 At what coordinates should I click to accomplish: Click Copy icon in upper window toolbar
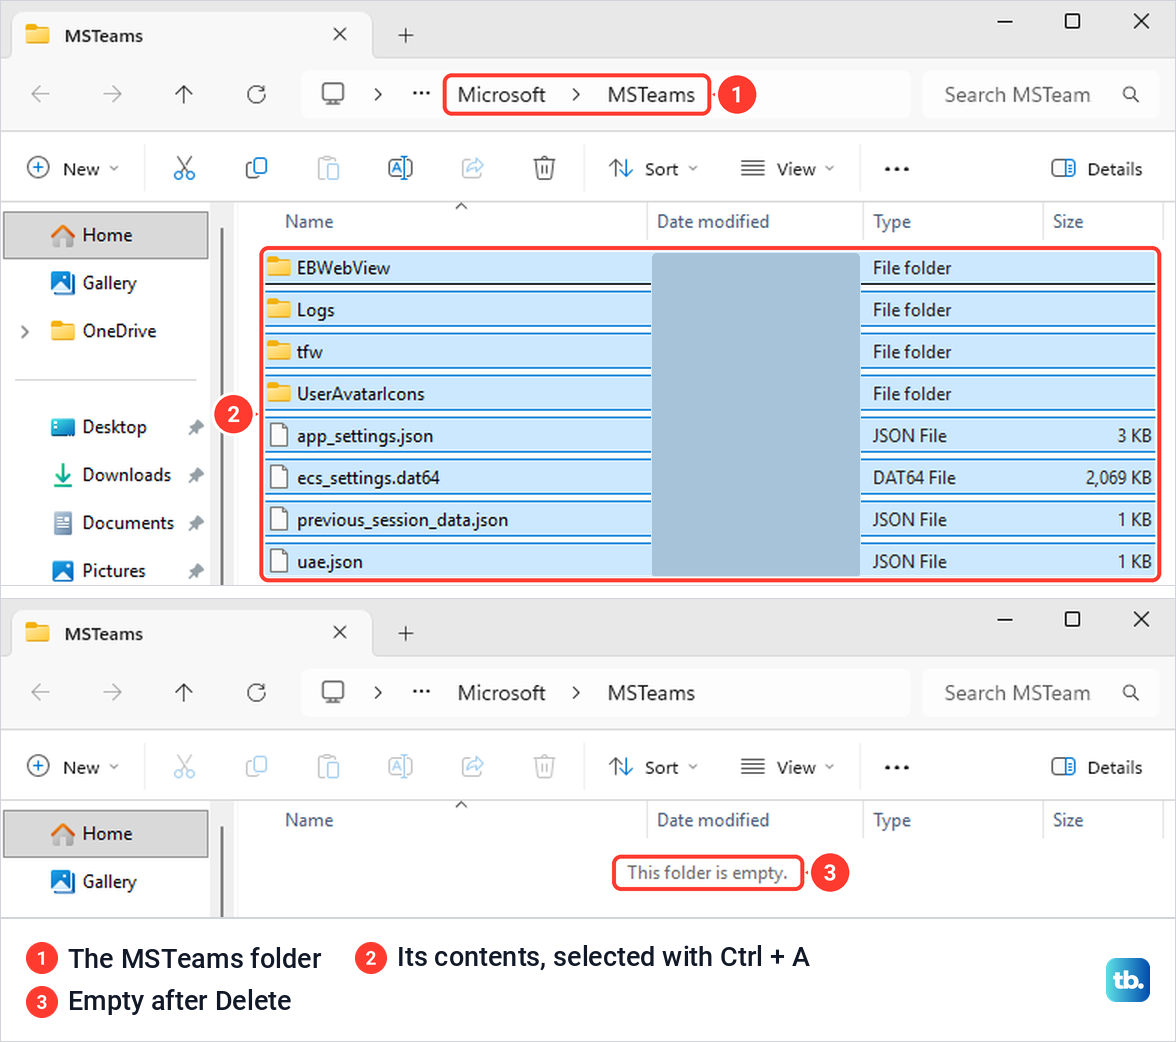pos(256,168)
